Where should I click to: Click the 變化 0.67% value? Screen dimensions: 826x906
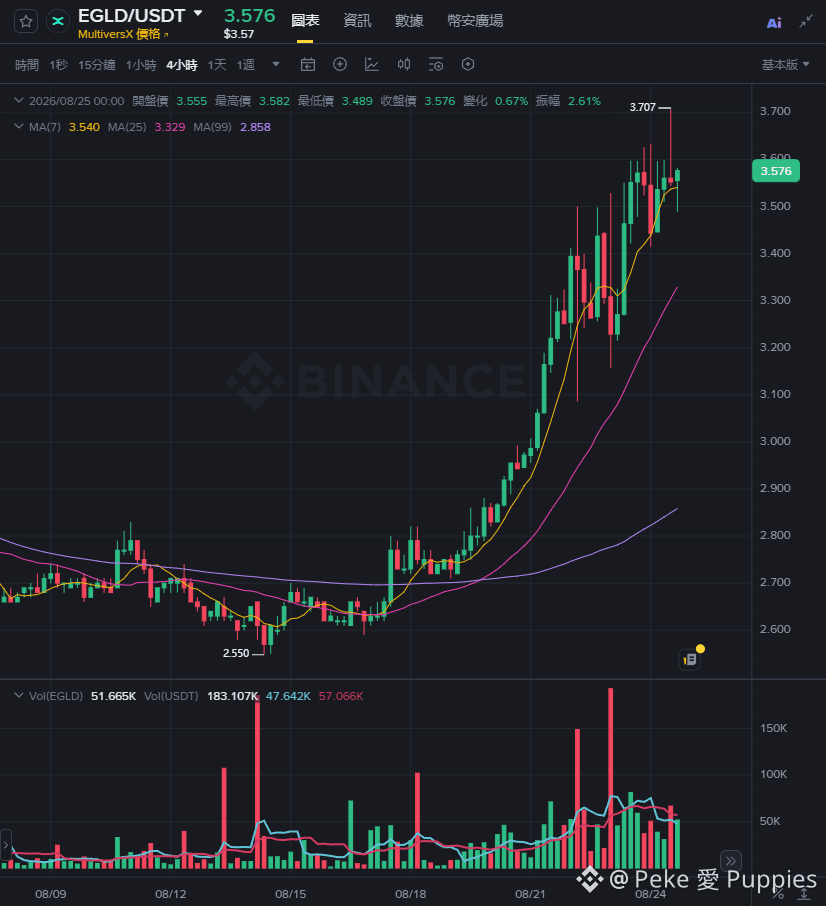[511, 101]
